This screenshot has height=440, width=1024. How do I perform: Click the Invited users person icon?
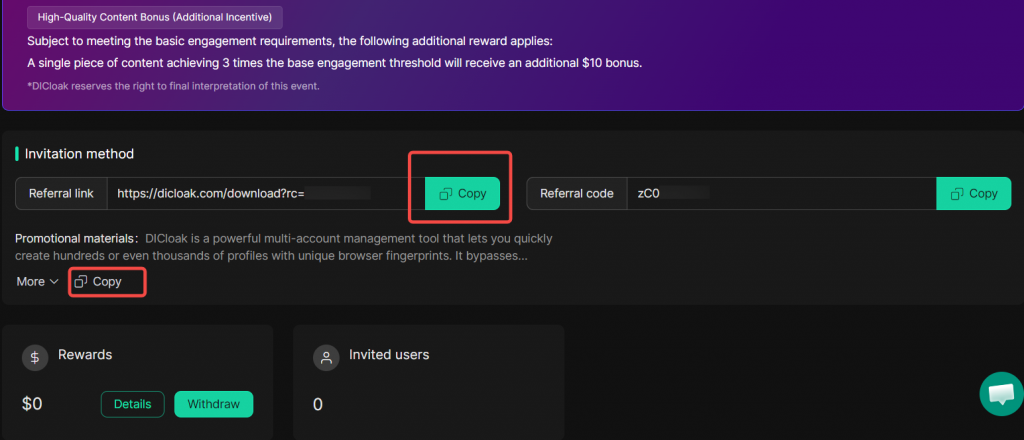pos(327,358)
